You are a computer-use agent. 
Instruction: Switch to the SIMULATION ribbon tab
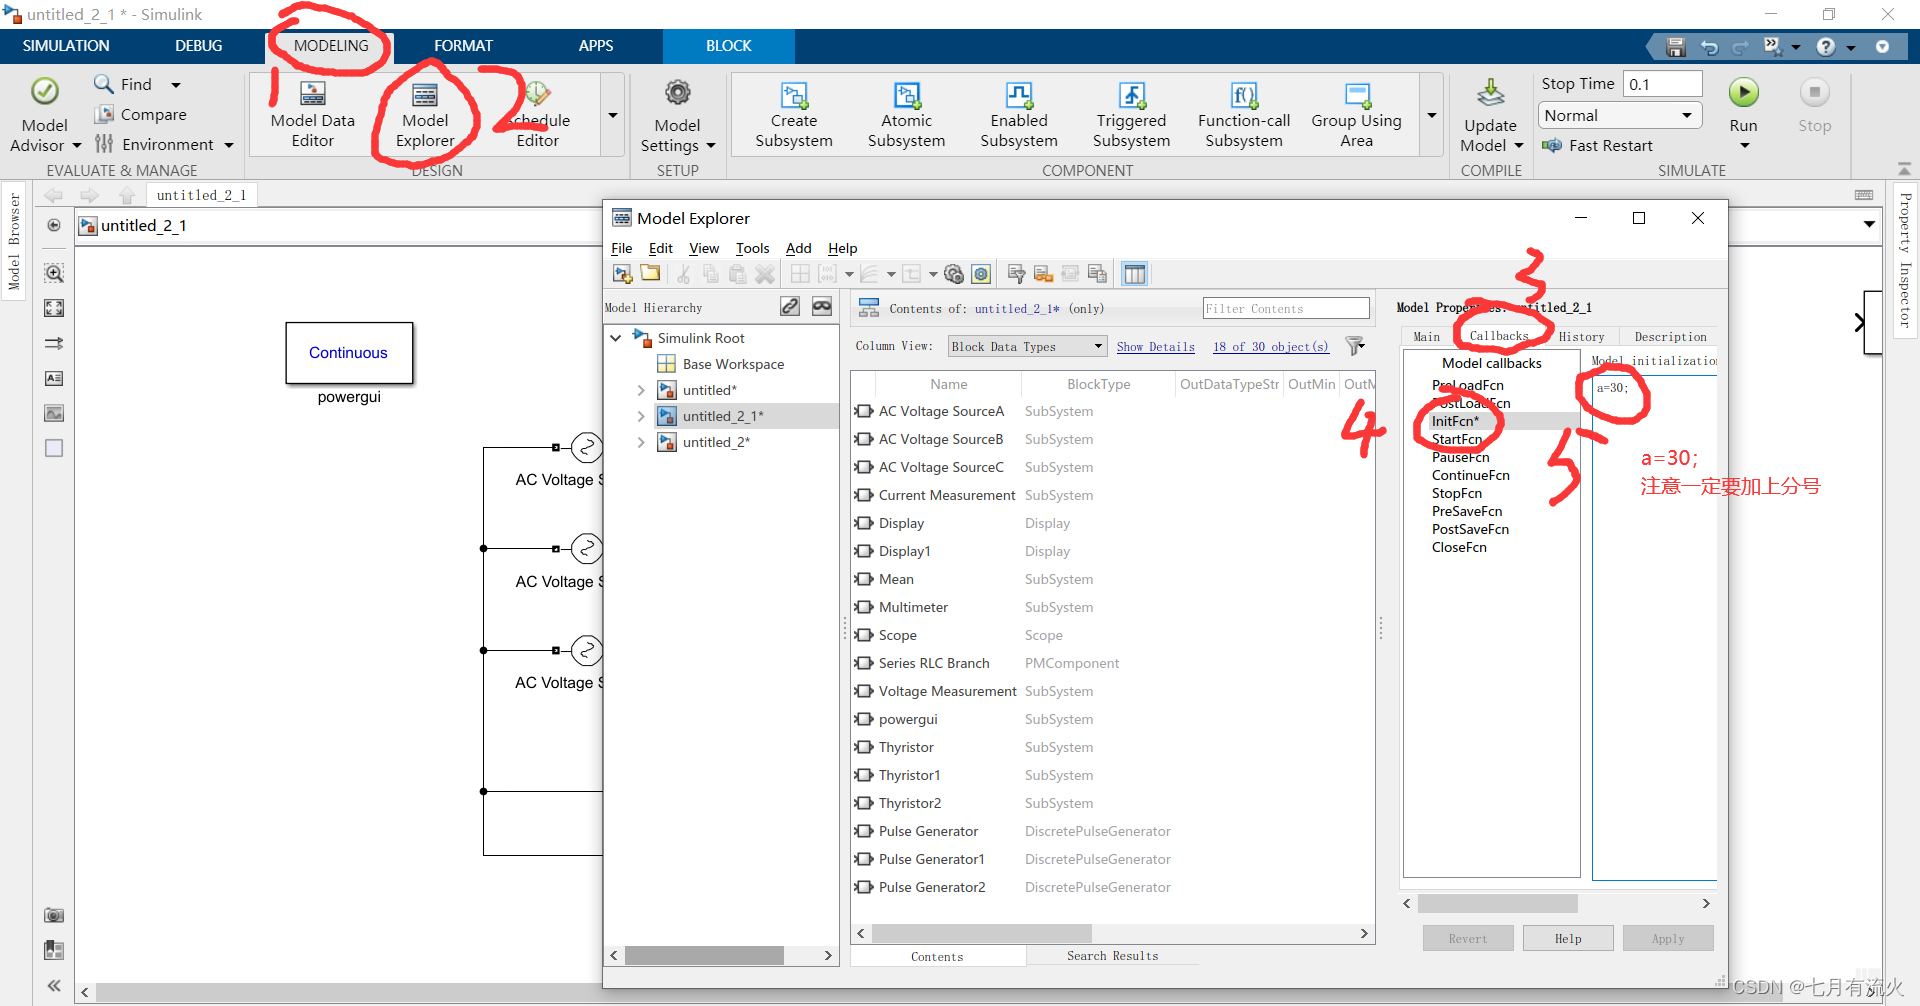tap(66, 46)
